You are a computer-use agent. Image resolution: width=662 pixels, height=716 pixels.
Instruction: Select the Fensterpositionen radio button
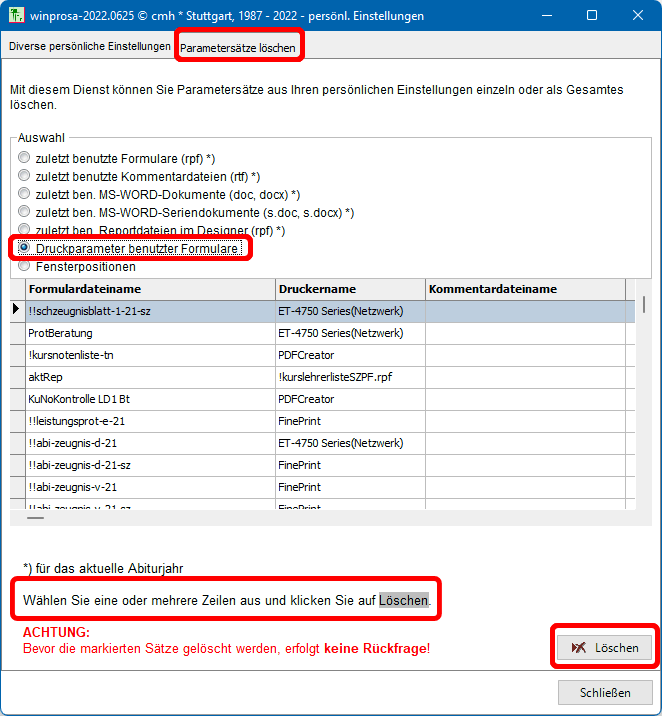pyautogui.click(x=24, y=267)
